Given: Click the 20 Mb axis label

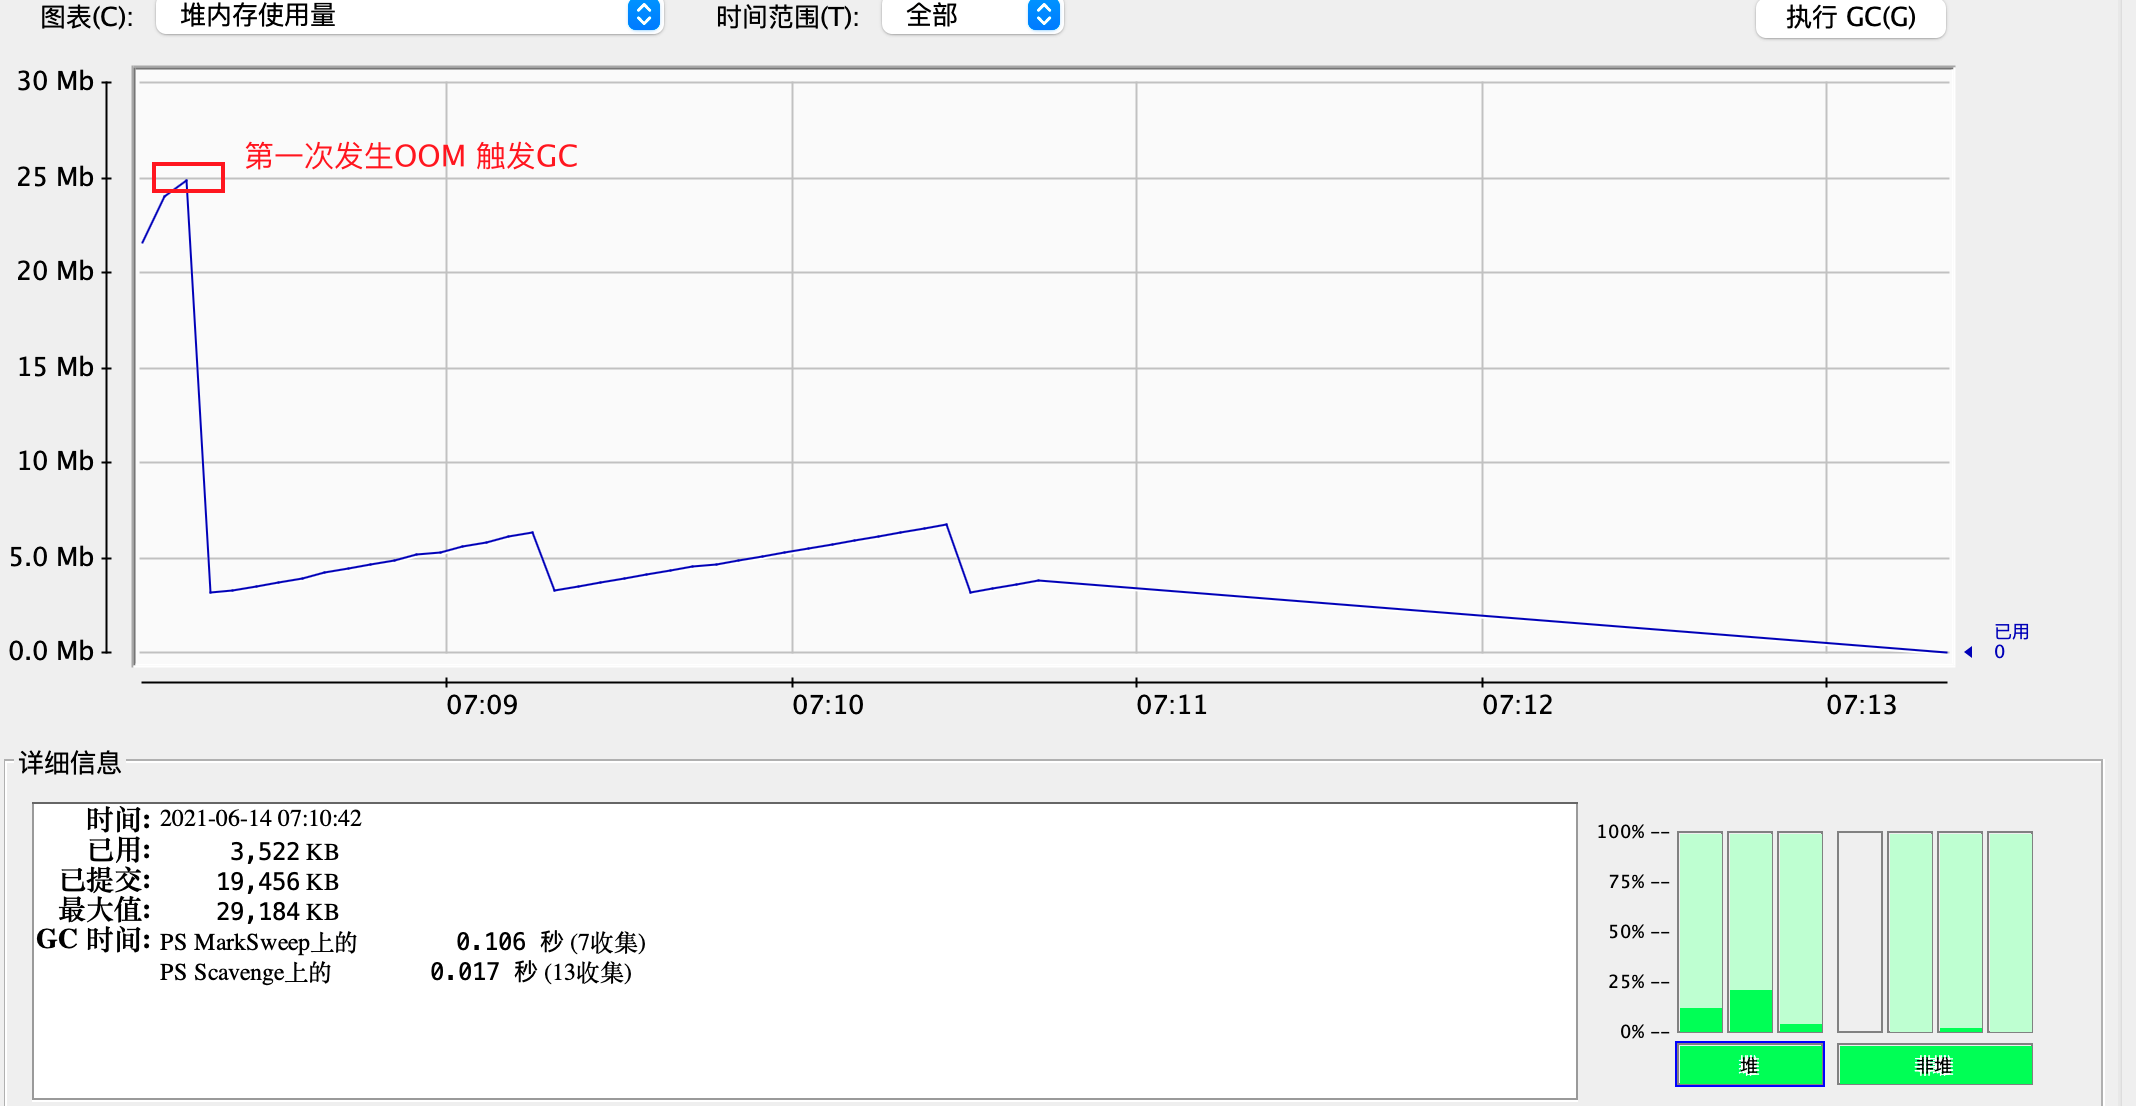Looking at the screenshot, I should (x=55, y=271).
